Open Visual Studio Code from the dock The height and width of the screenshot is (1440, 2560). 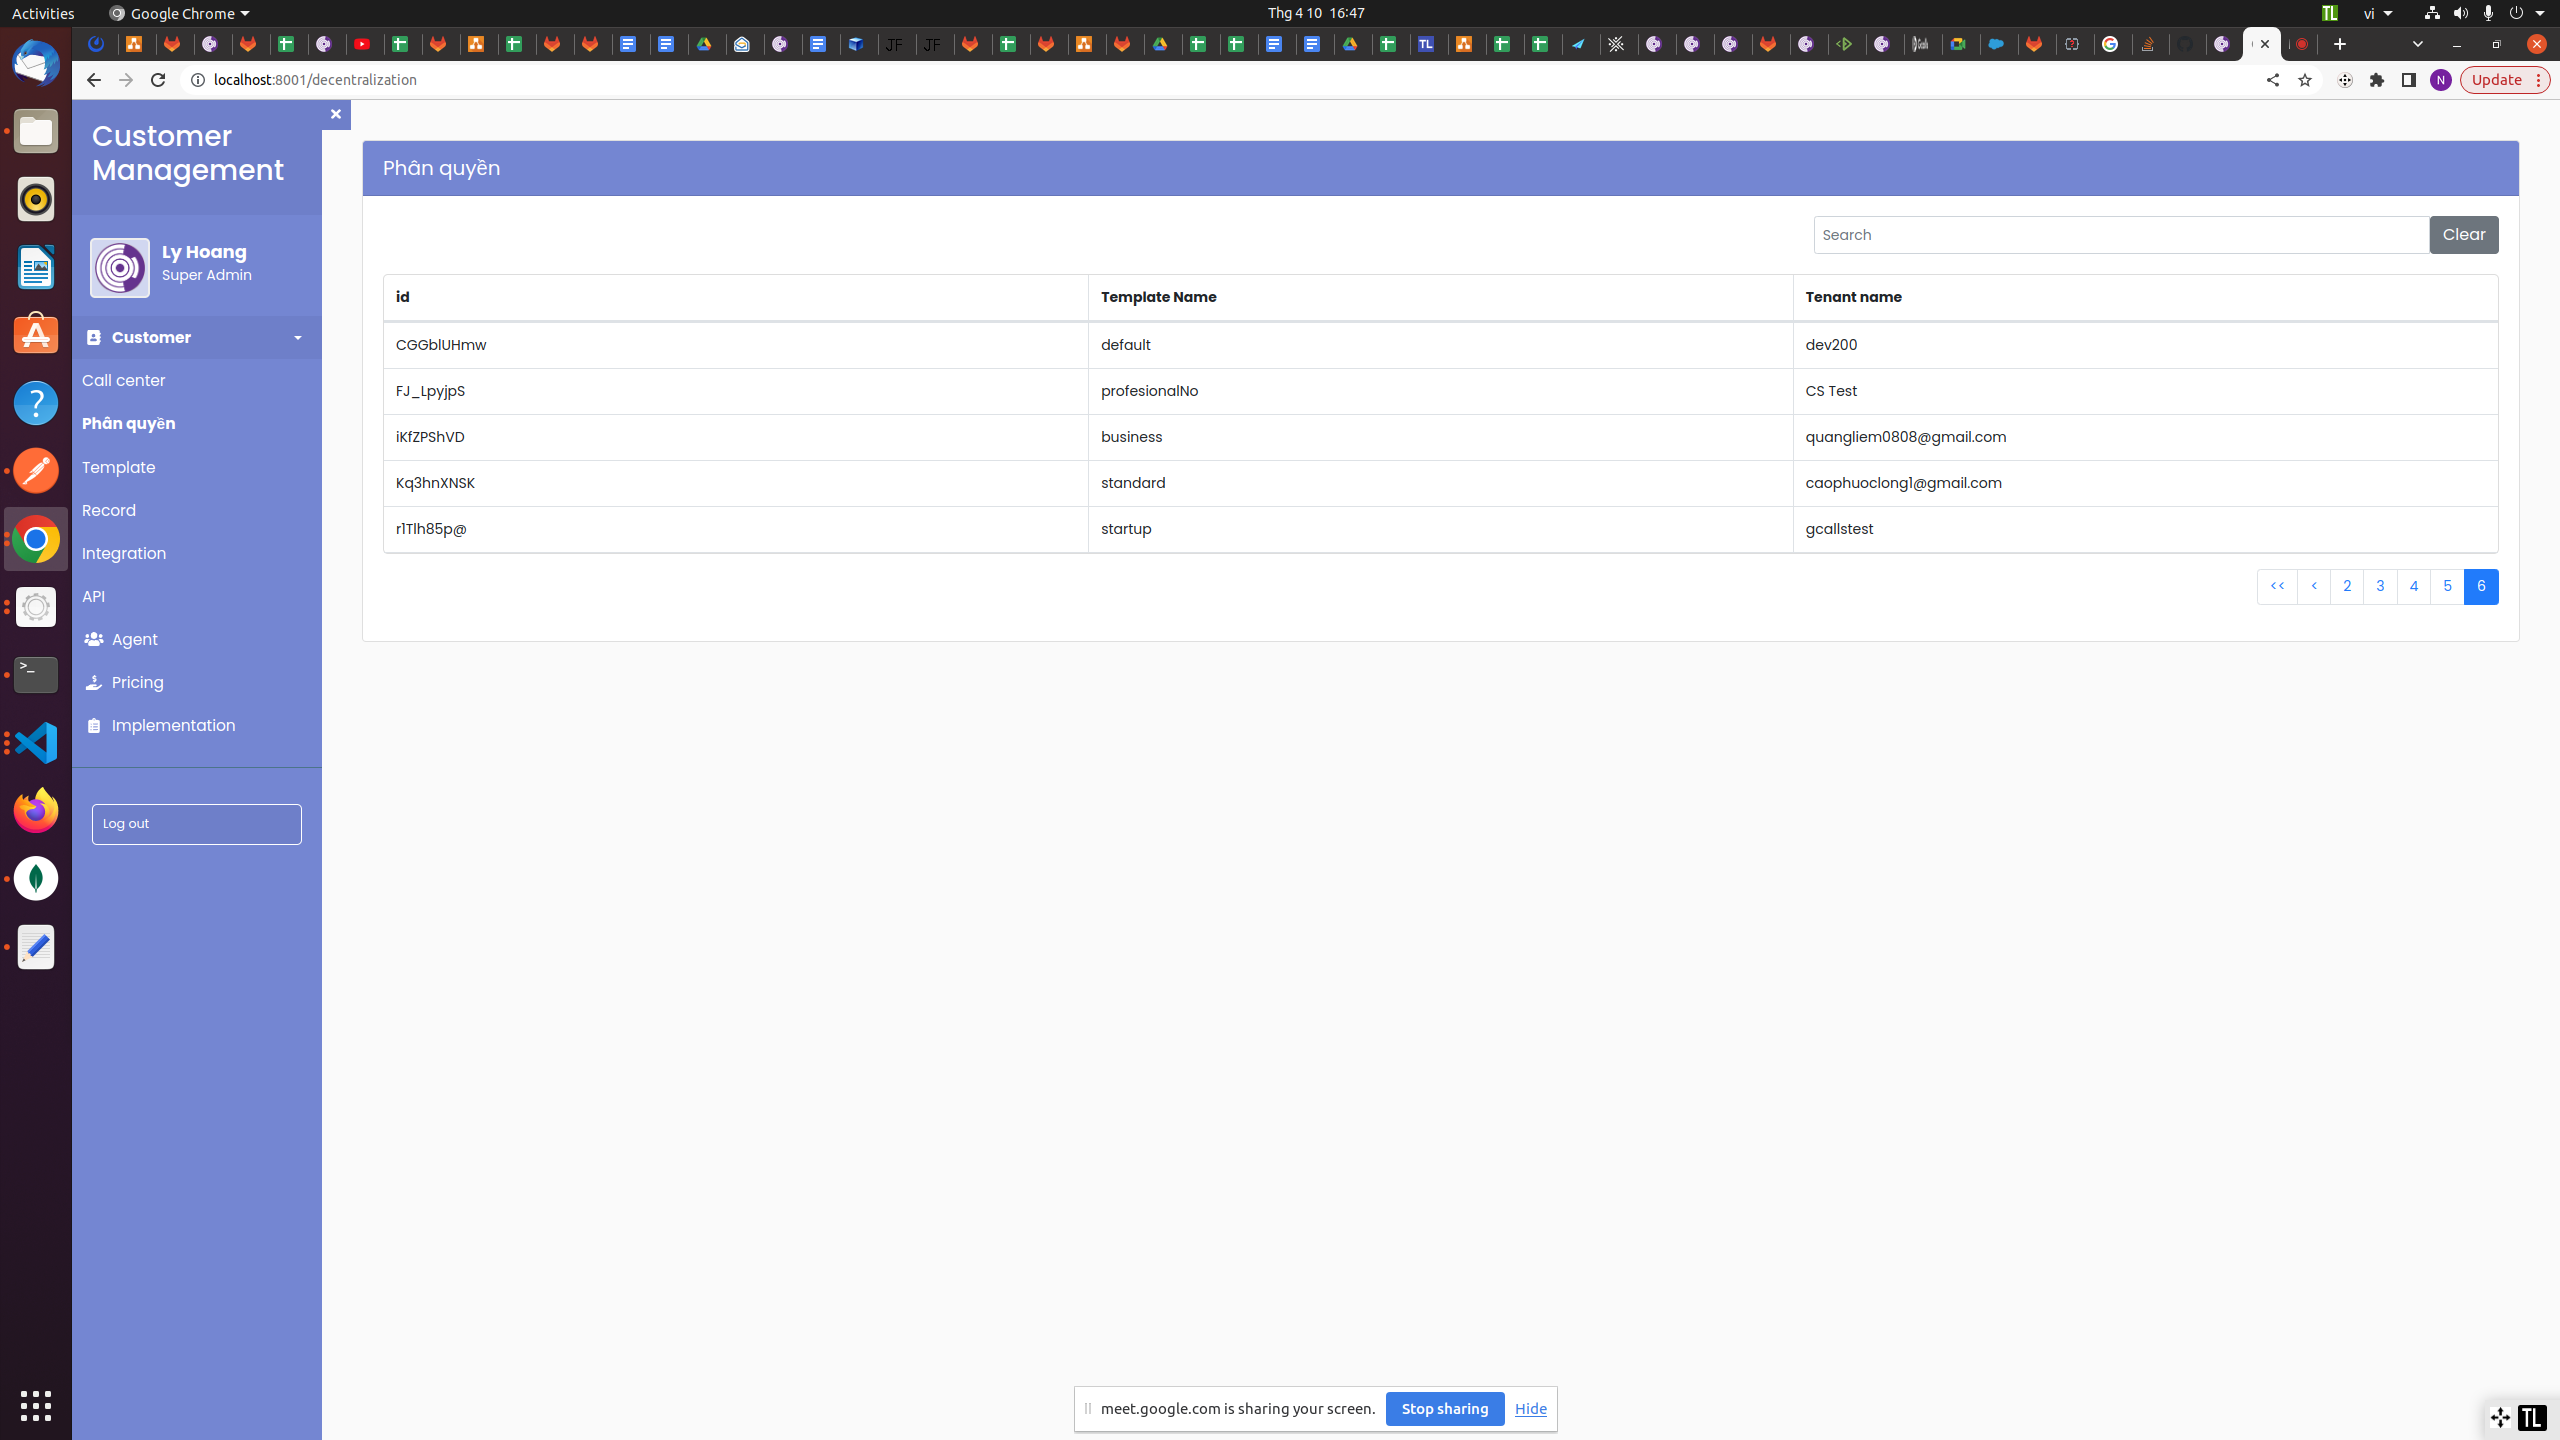[x=36, y=743]
